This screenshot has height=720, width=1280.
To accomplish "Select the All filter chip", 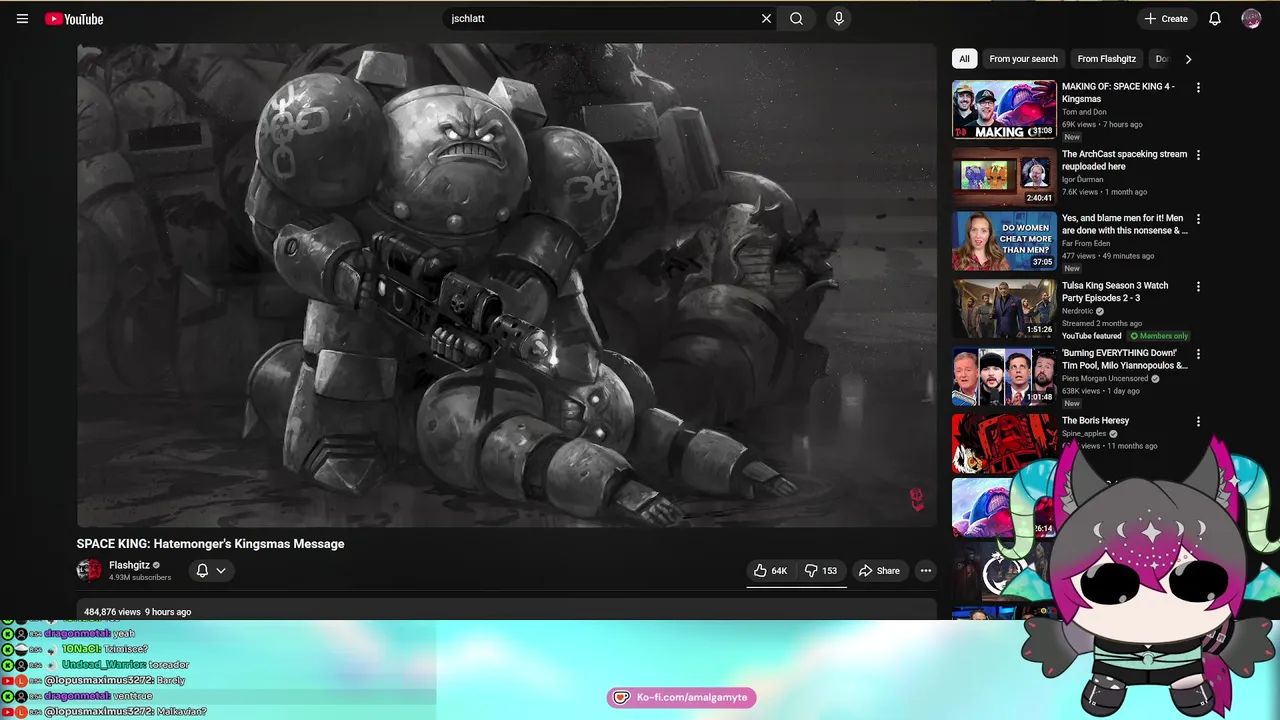I will [964, 59].
